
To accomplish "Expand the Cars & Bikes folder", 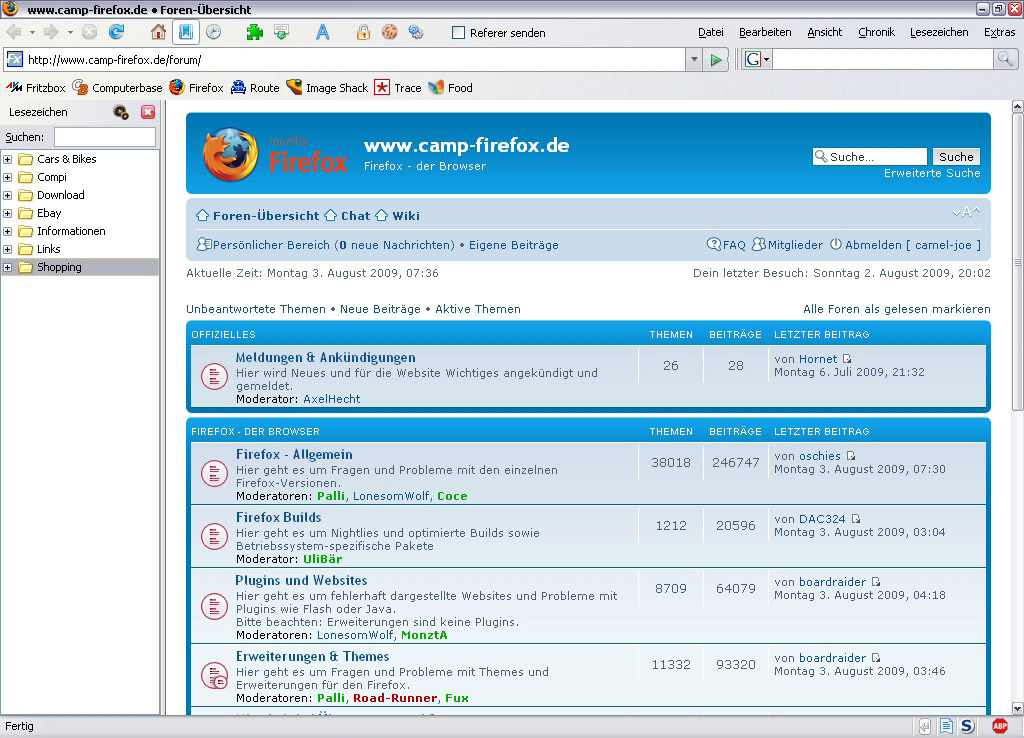I will click(x=8, y=159).
